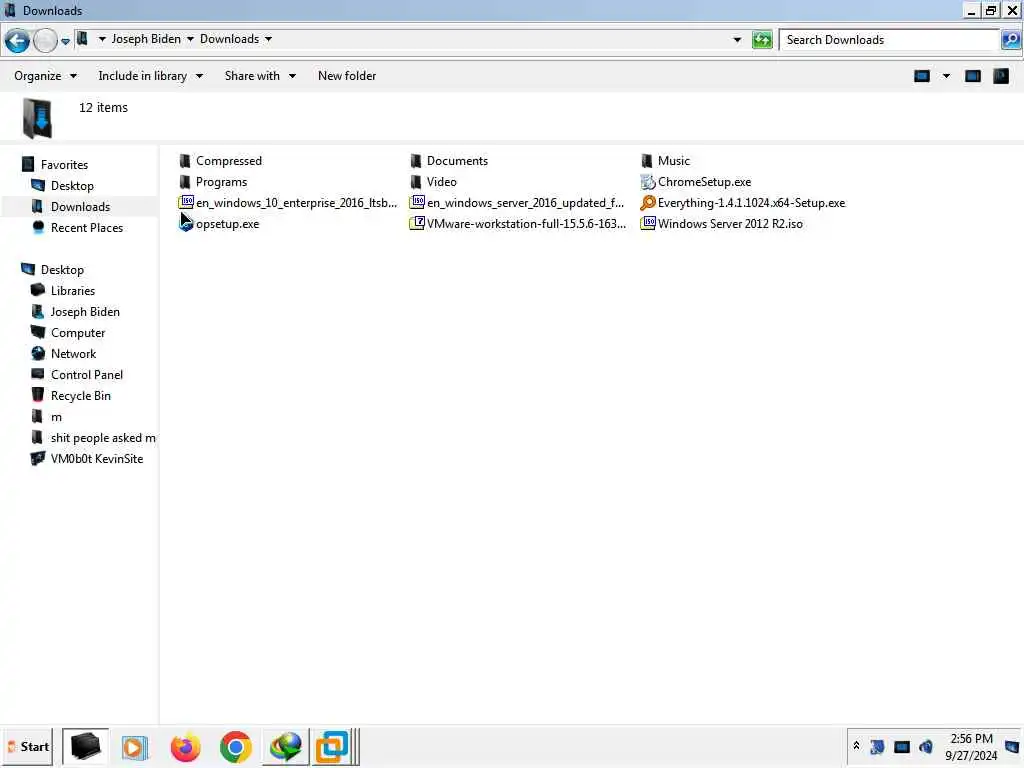Viewport: 1024px width, 768px height.
Task: Create a New folder
Action: coord(347,76)
